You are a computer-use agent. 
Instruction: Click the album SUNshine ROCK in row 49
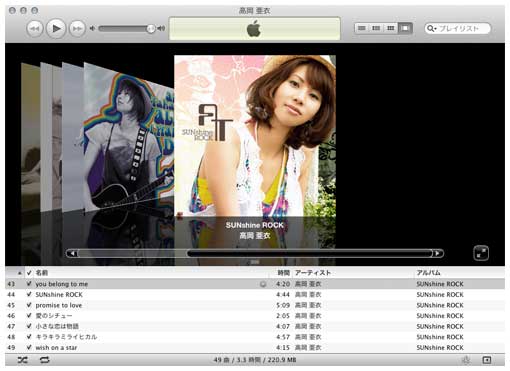coord(440,348)
